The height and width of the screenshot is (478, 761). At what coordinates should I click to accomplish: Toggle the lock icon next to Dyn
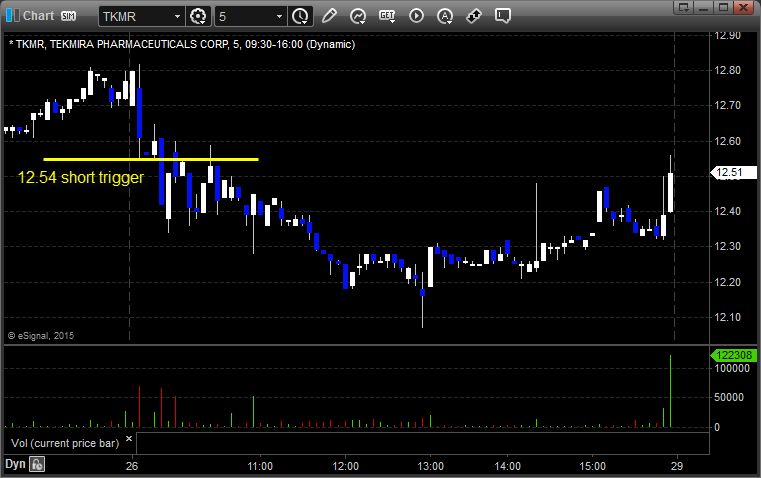click(x=37, y=464)
